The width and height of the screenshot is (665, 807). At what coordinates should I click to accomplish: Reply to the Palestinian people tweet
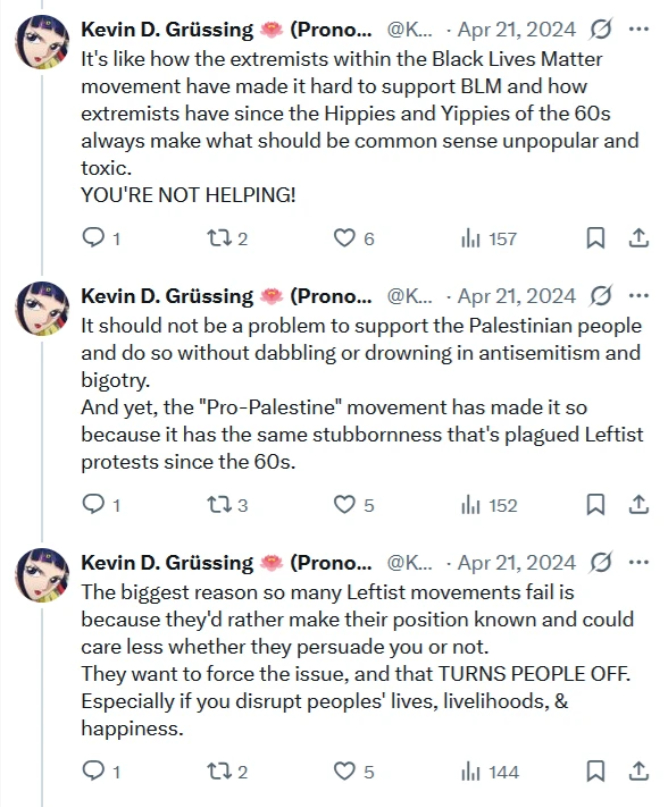tap(93, 505)
